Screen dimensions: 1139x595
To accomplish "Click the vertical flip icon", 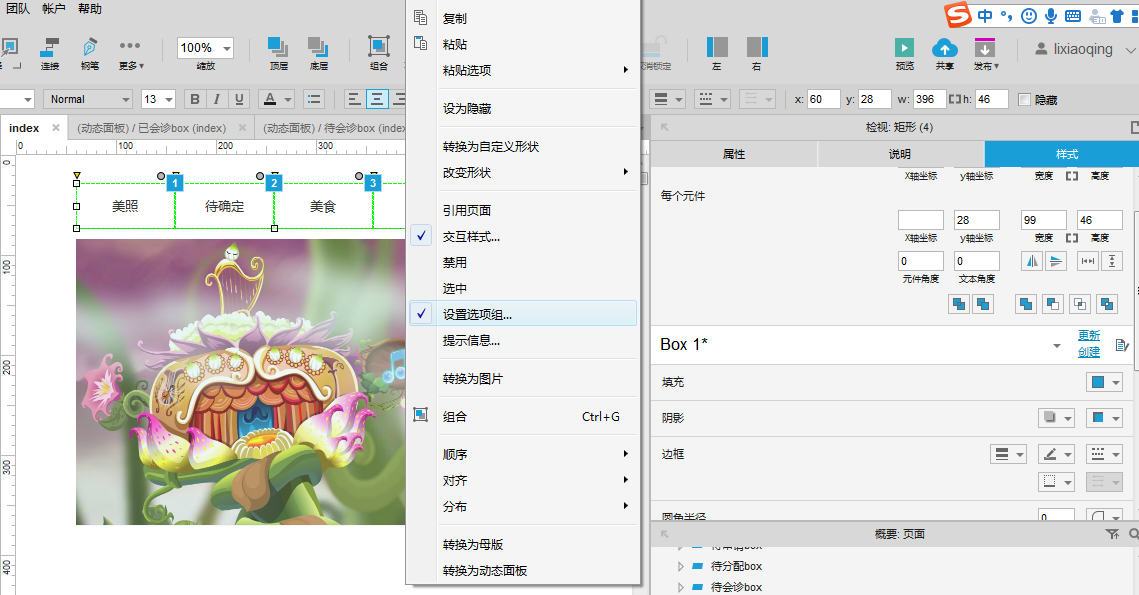I will pos(1055,261).
